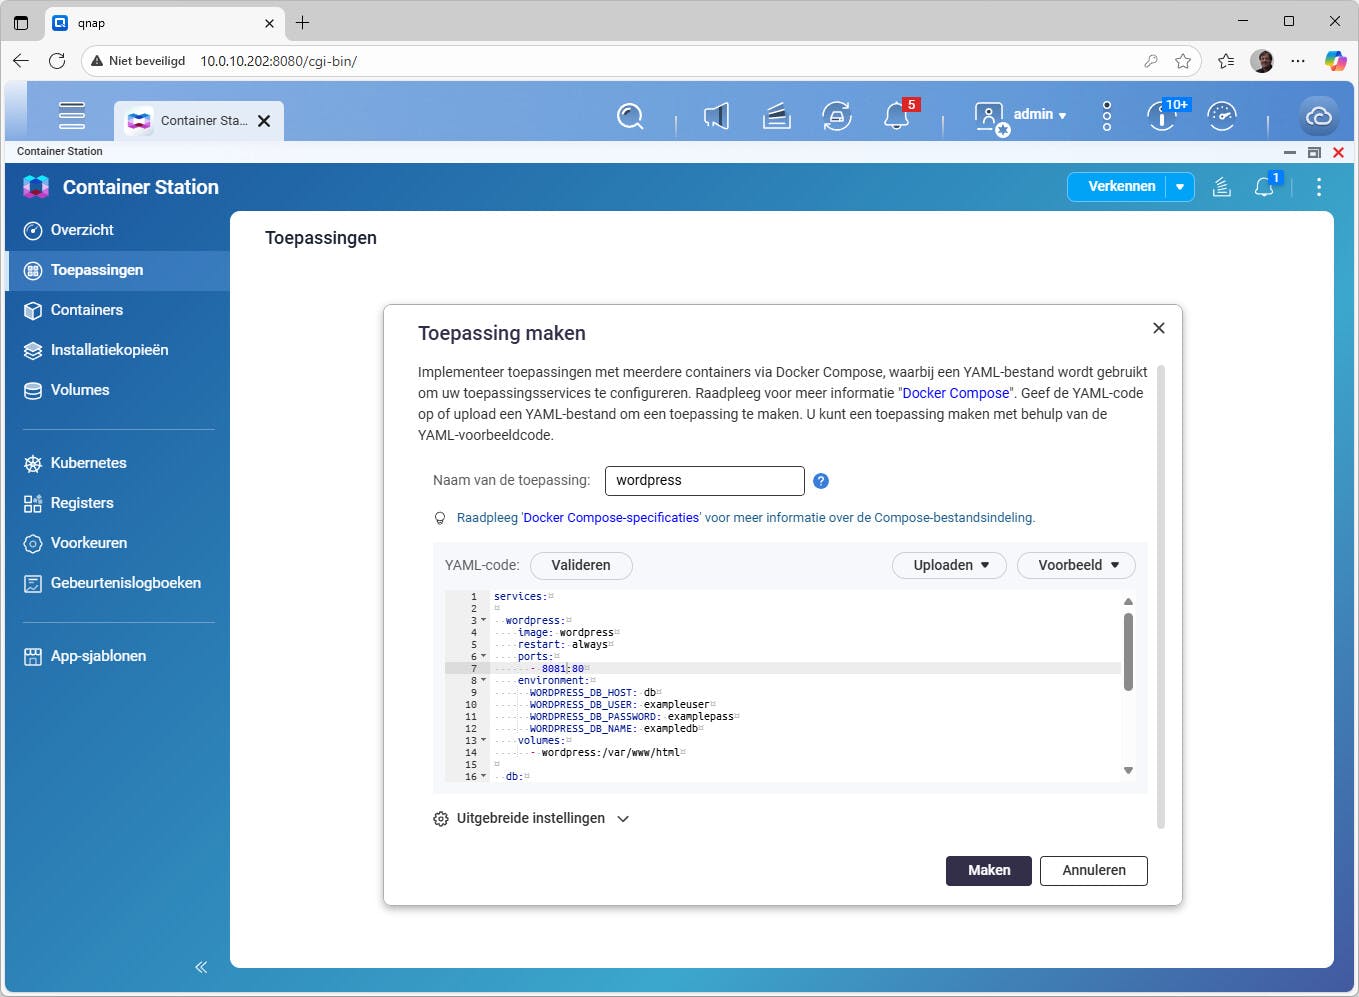Image resolution: width=1359 pixels, height=997 pixels.
Task: Select the Containers icon in the sidebar
Action: pos(32,310)
